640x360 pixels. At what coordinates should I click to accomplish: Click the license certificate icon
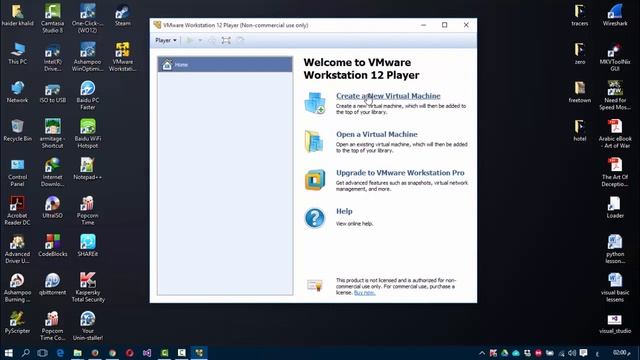pos(315,284)
